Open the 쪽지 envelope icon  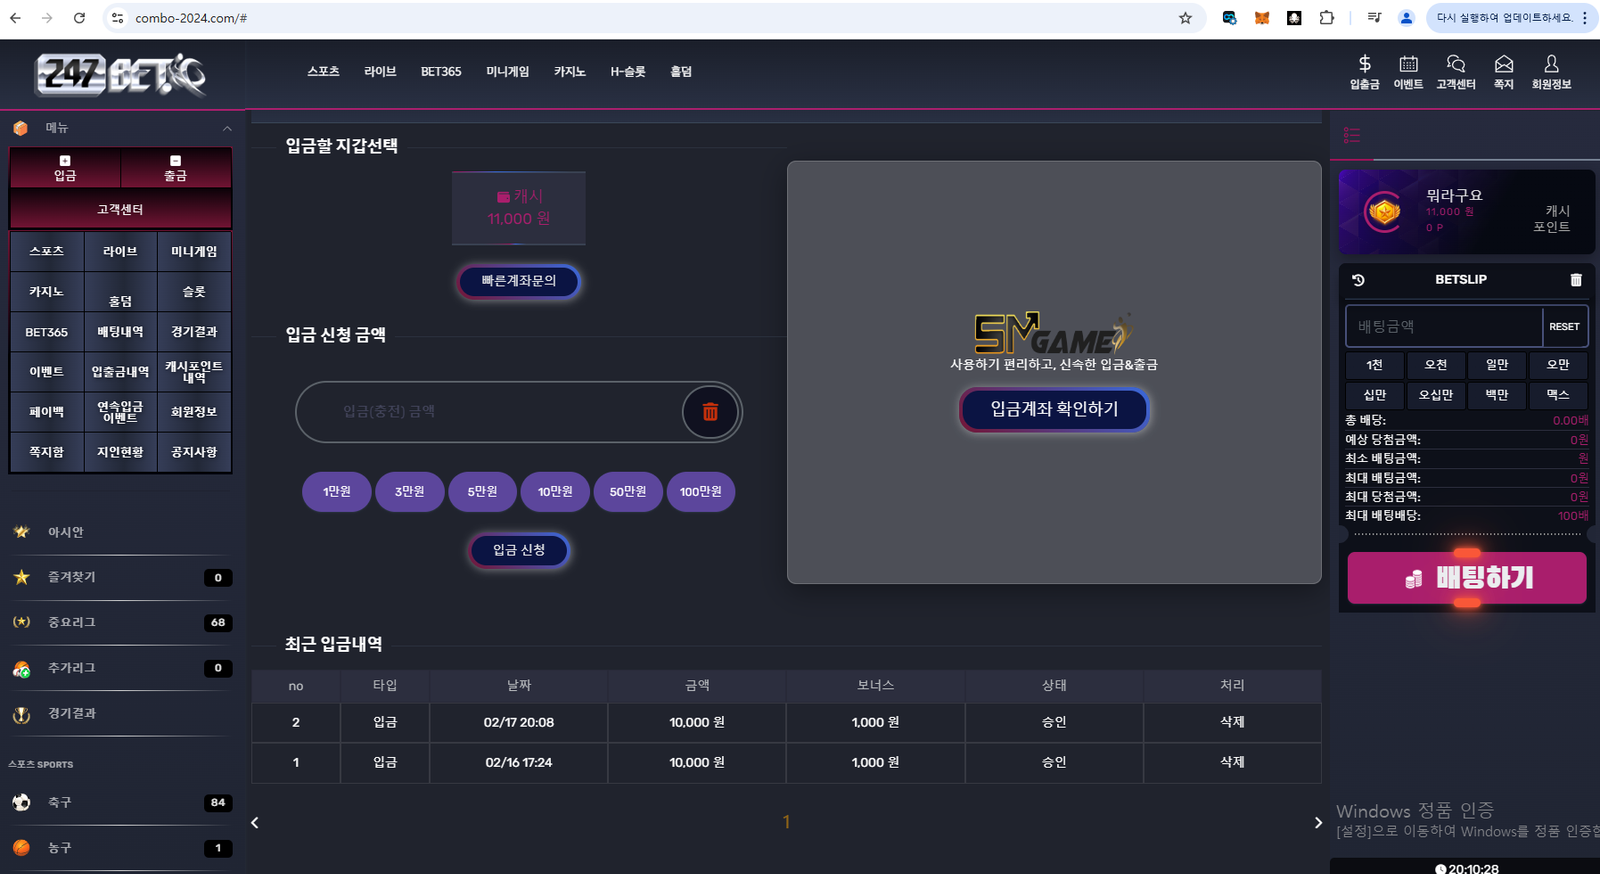point(1503,66)
